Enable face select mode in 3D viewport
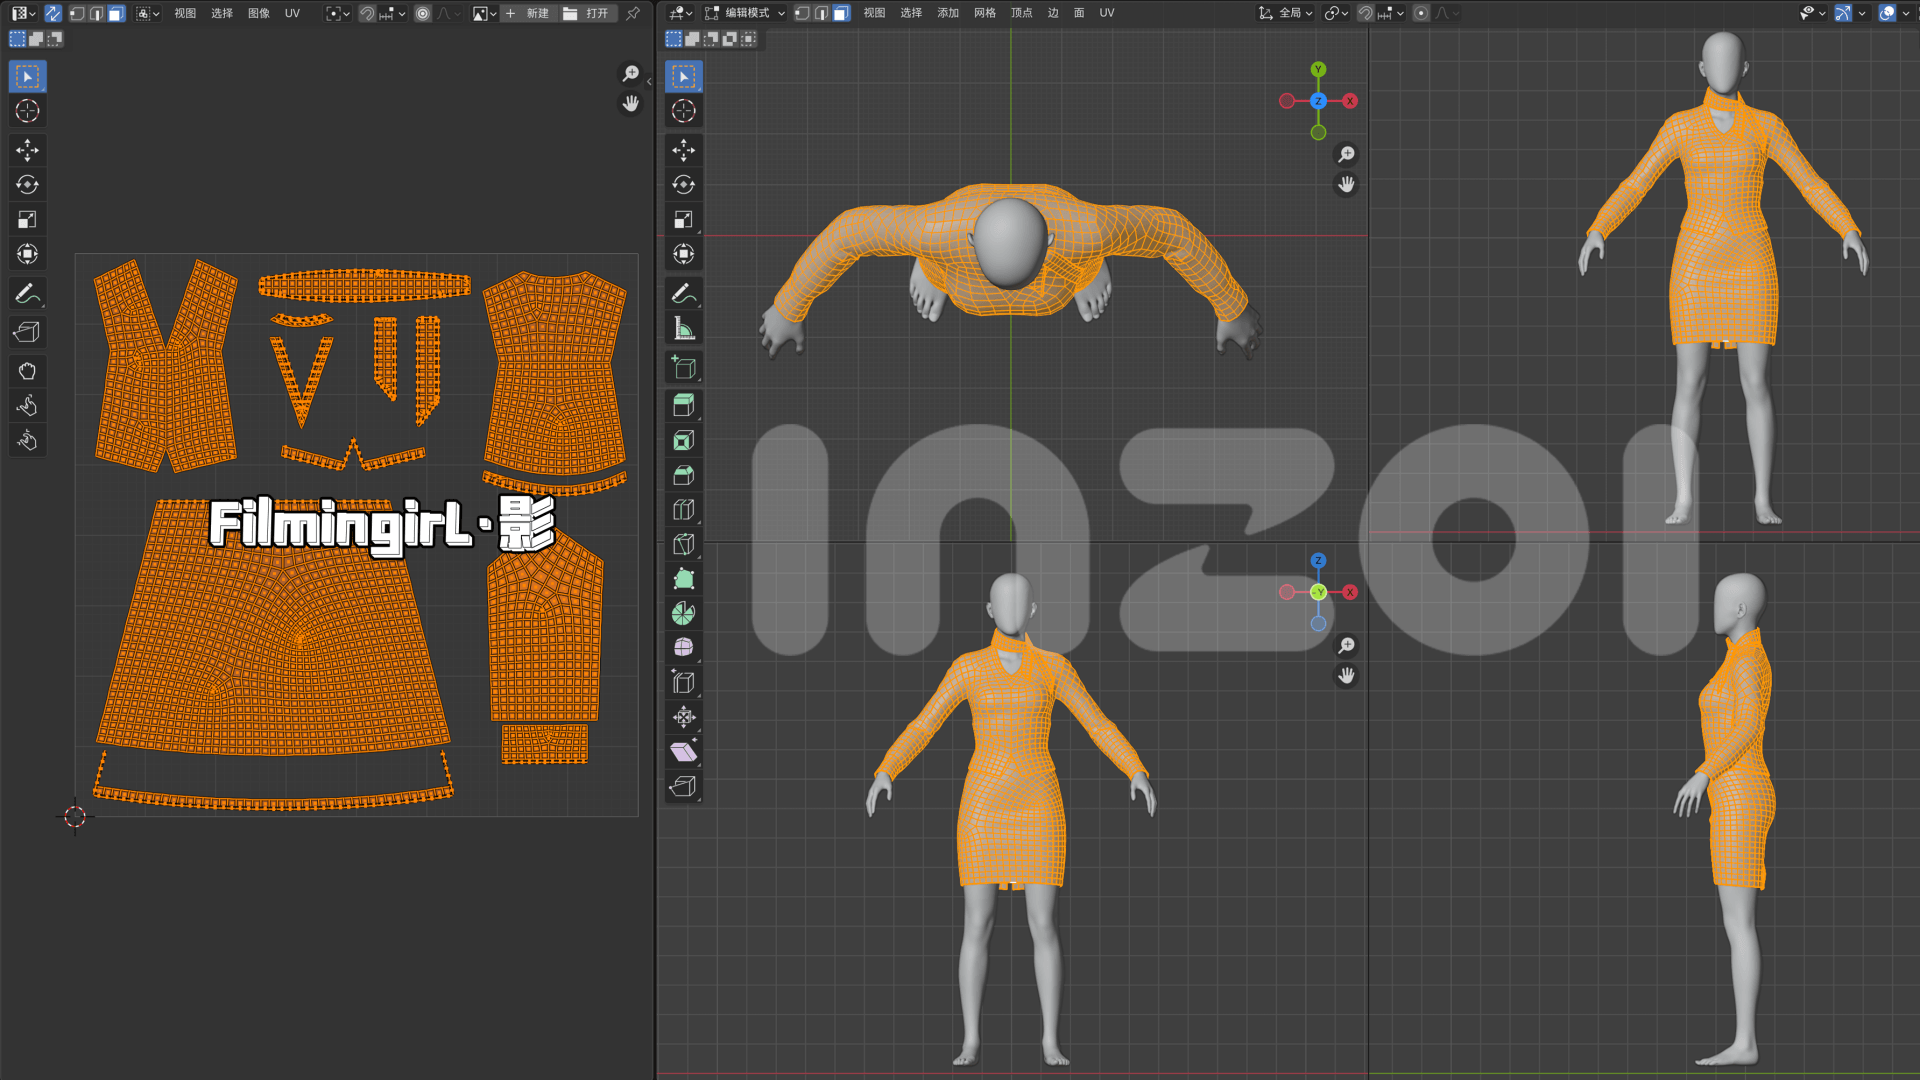Viewport: 1920px width, 1080px height. pos(841,13)
